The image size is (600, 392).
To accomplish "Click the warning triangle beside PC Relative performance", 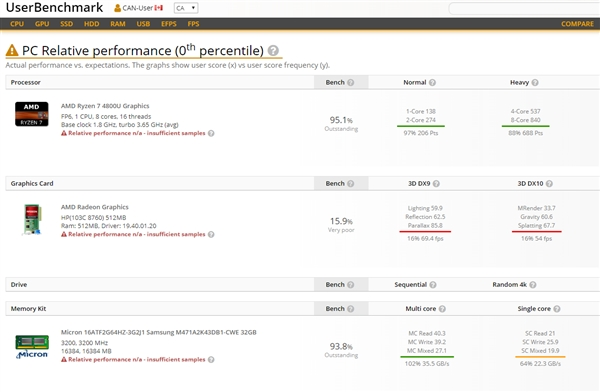I will pyautogui.click(x=12, y=50).
